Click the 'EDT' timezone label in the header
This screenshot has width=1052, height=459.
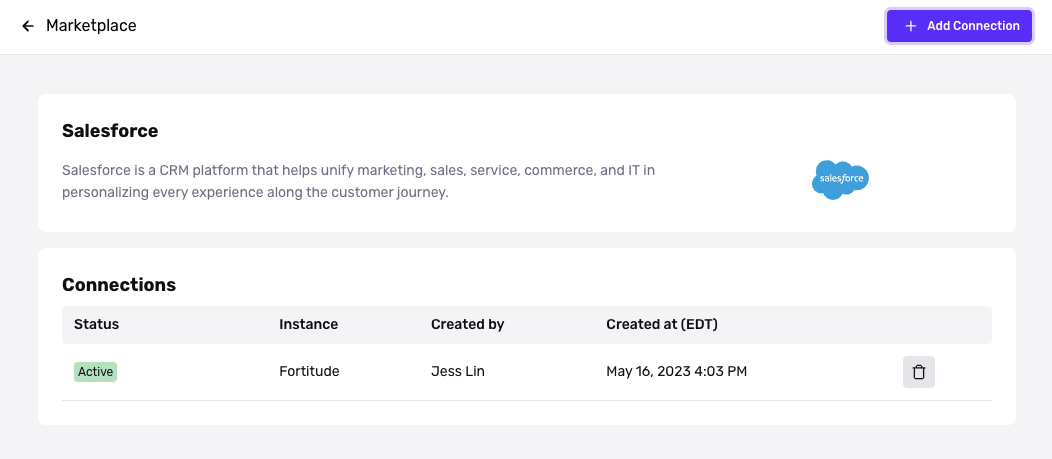[x=696, y=324]
